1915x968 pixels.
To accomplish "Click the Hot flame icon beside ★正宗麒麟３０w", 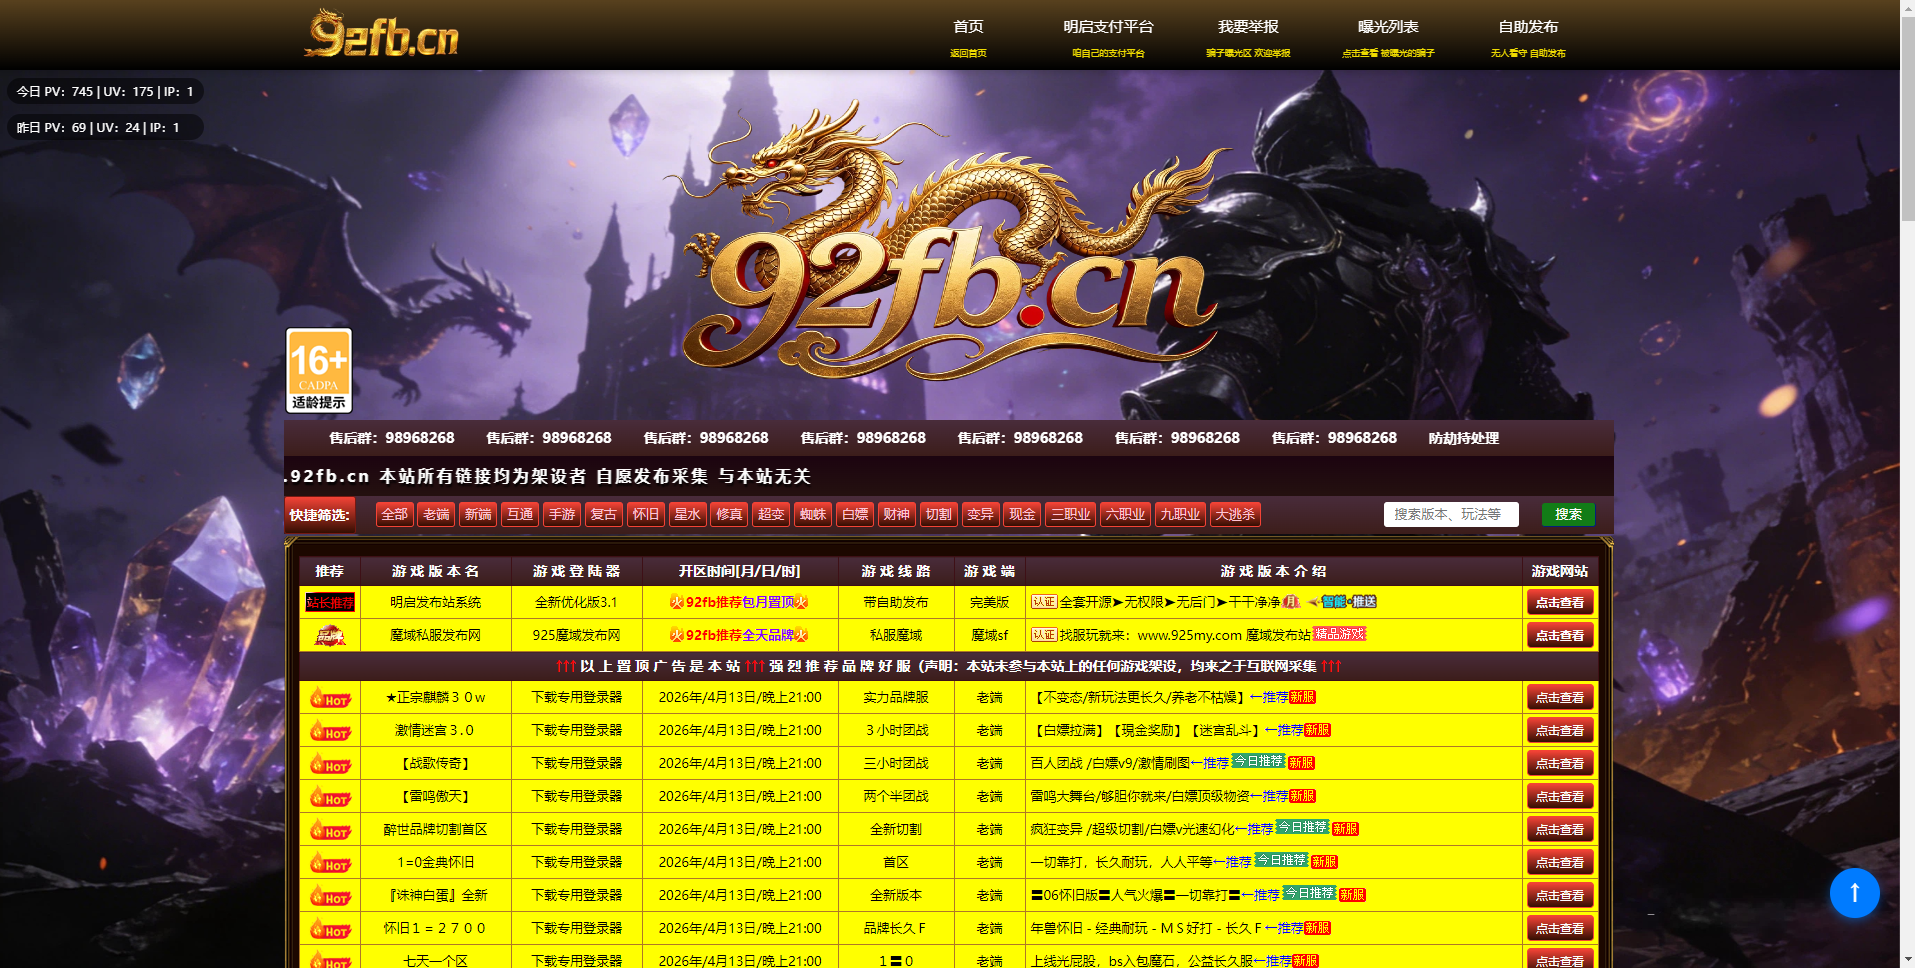I will coord(329,697).
